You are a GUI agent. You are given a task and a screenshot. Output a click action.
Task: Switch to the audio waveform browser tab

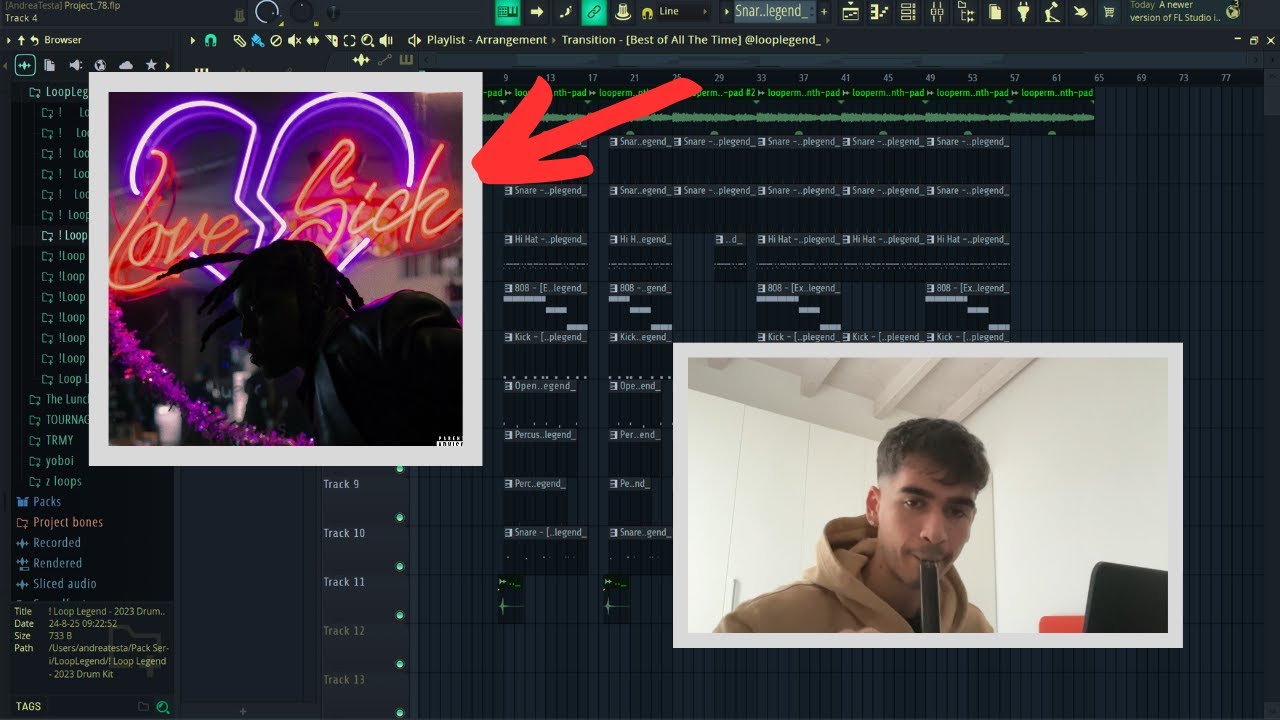click(x=25, y=65)
